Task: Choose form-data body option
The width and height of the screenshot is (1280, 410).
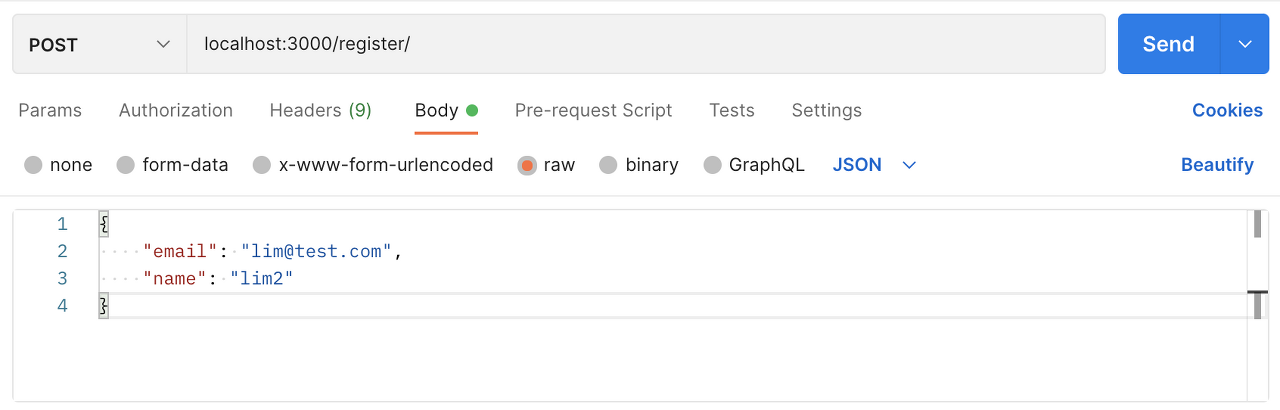Action: pyautogui.click(x=126, y=165)
